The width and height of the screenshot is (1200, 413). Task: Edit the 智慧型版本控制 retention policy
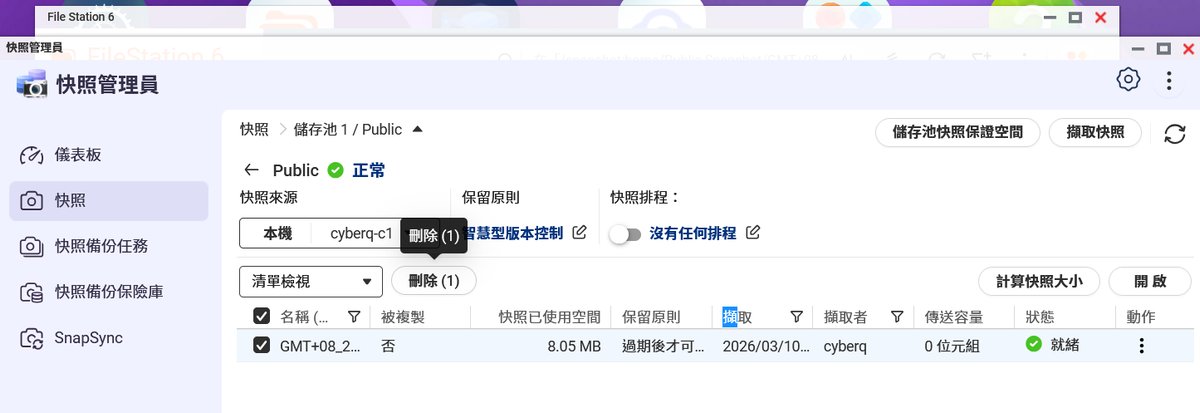[579, 233]
